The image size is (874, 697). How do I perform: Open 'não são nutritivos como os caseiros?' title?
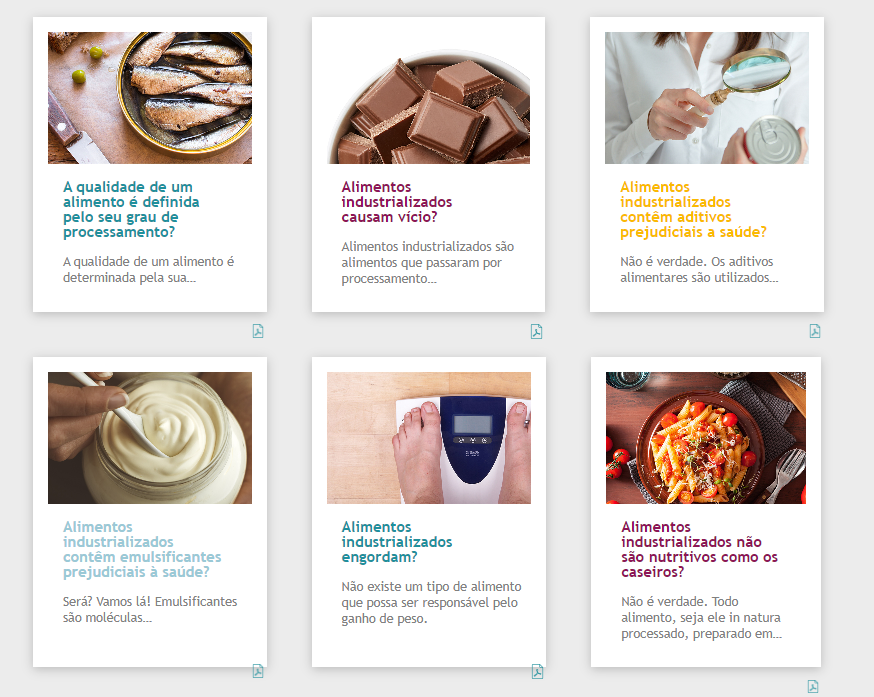(x=700, y=549)
